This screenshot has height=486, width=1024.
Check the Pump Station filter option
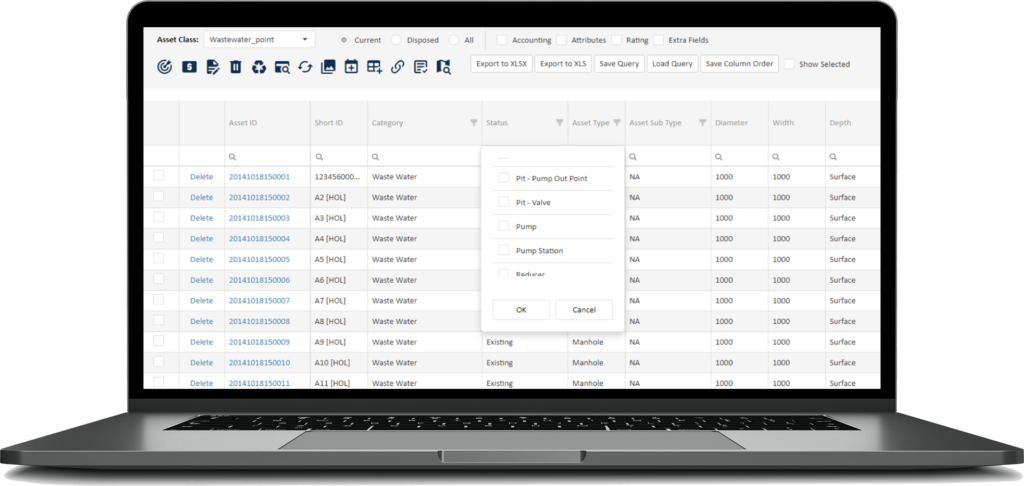pos(504,250)
